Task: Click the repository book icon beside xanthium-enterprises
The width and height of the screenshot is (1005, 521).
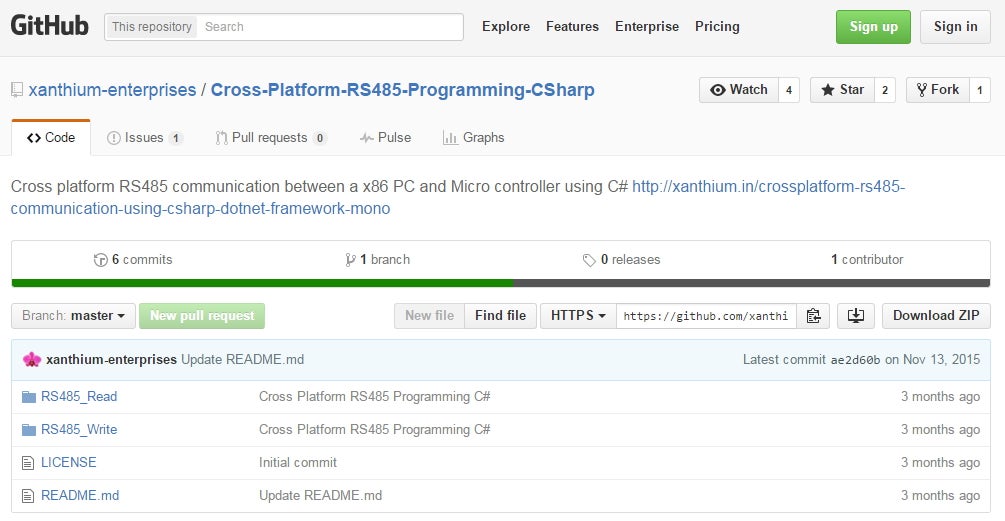Action: pos(17,90)
